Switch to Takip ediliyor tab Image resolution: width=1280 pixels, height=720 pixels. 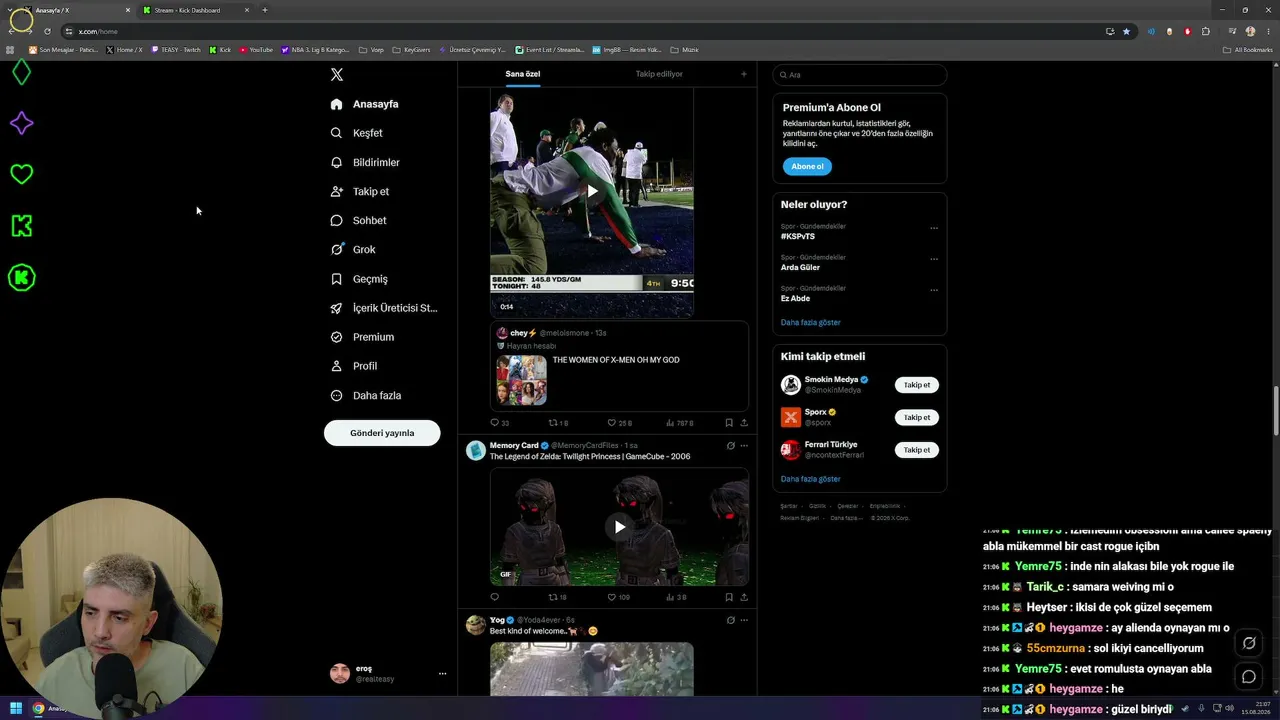click(659, 74)
